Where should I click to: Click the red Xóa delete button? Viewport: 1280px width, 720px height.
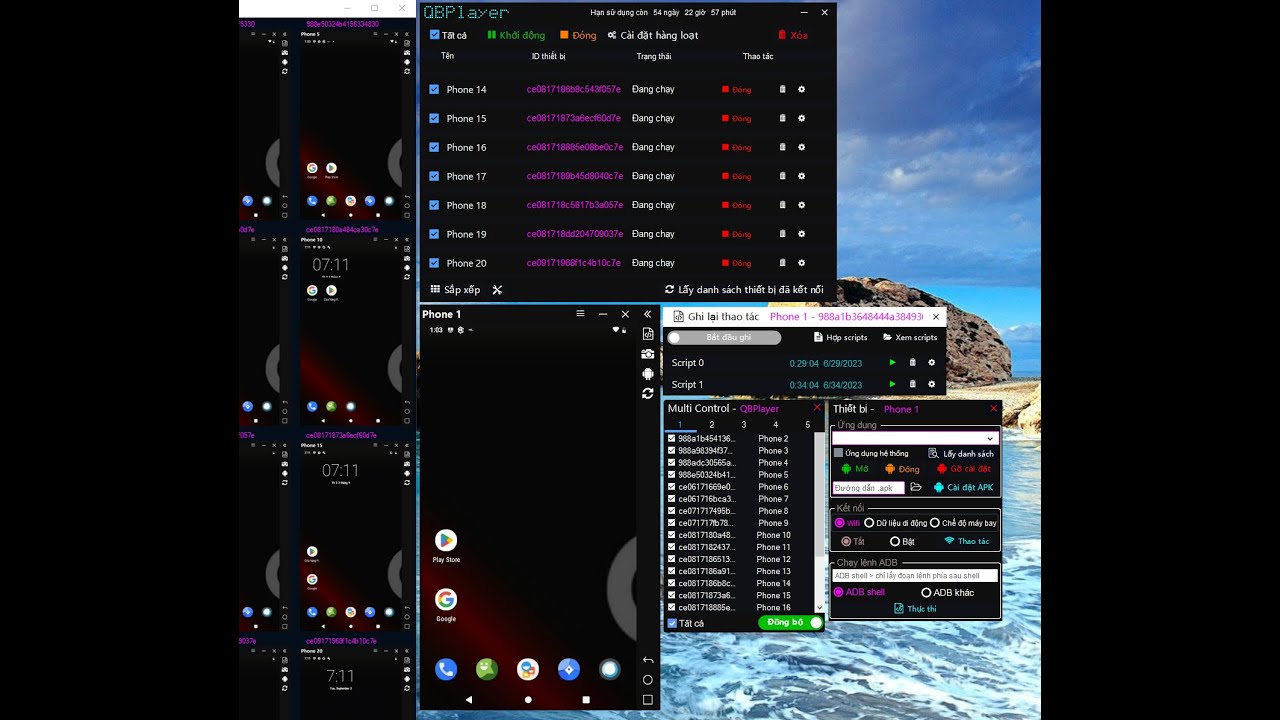coord(792,35)
